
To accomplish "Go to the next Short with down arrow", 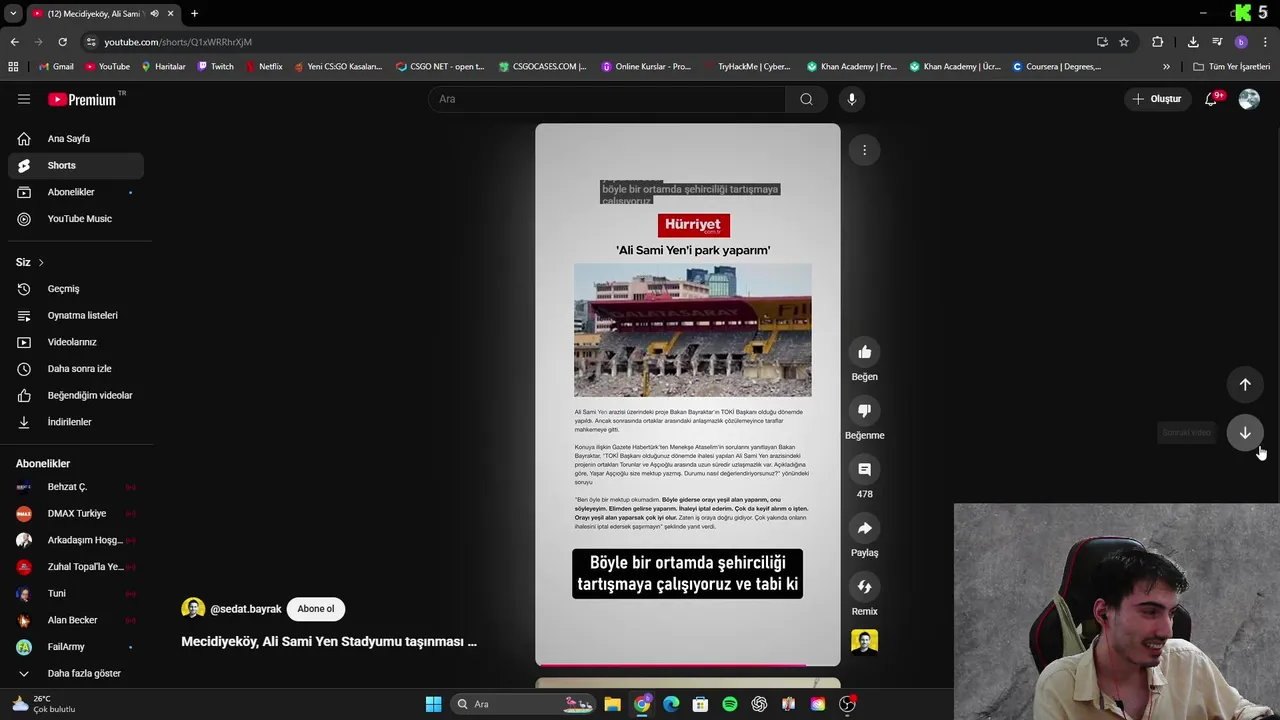I will point(1245,433).
